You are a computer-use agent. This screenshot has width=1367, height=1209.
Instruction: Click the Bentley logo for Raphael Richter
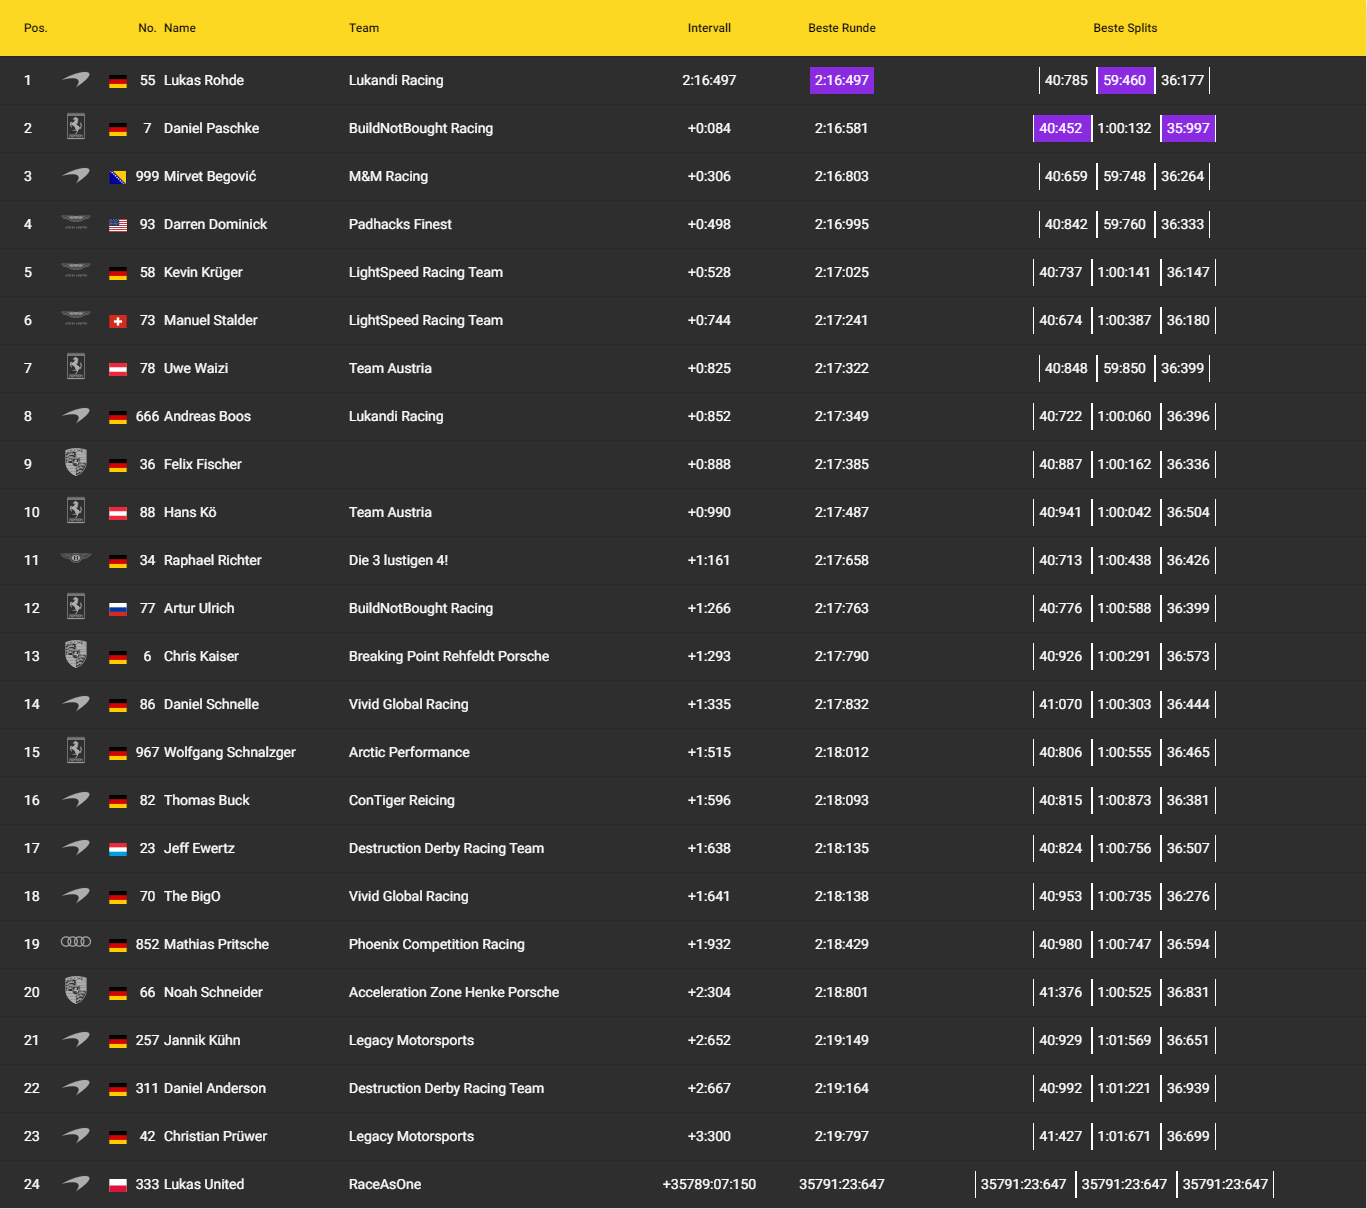76,558
